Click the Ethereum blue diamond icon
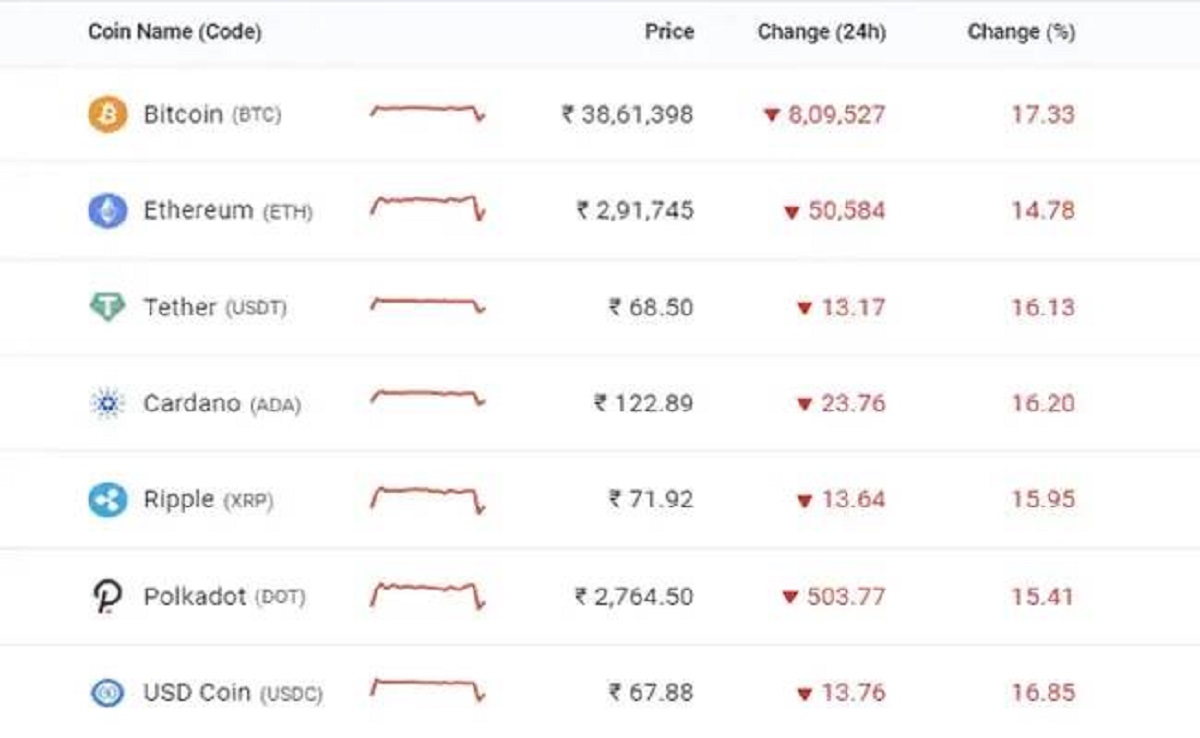Screen dimensions: 1200x738 point(107,210)
